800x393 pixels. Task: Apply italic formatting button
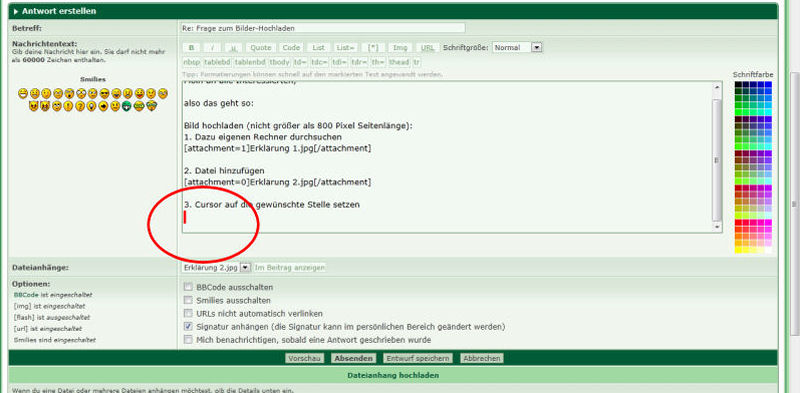click(x=212, y=47)
